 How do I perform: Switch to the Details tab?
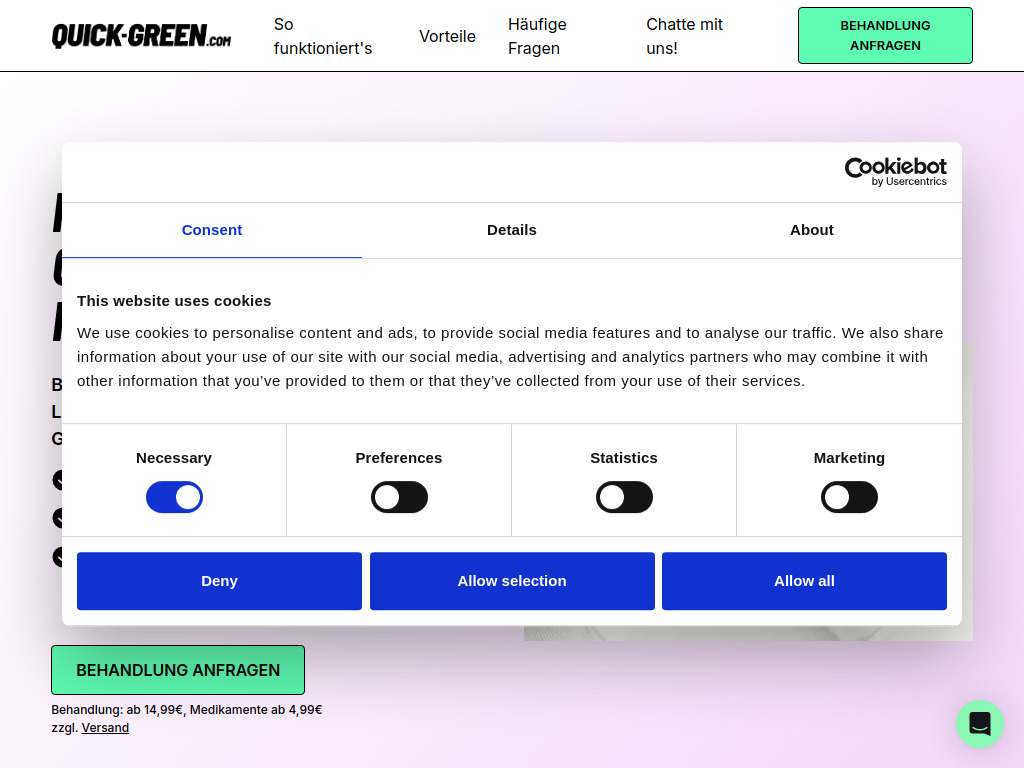(x=511, y=230)
